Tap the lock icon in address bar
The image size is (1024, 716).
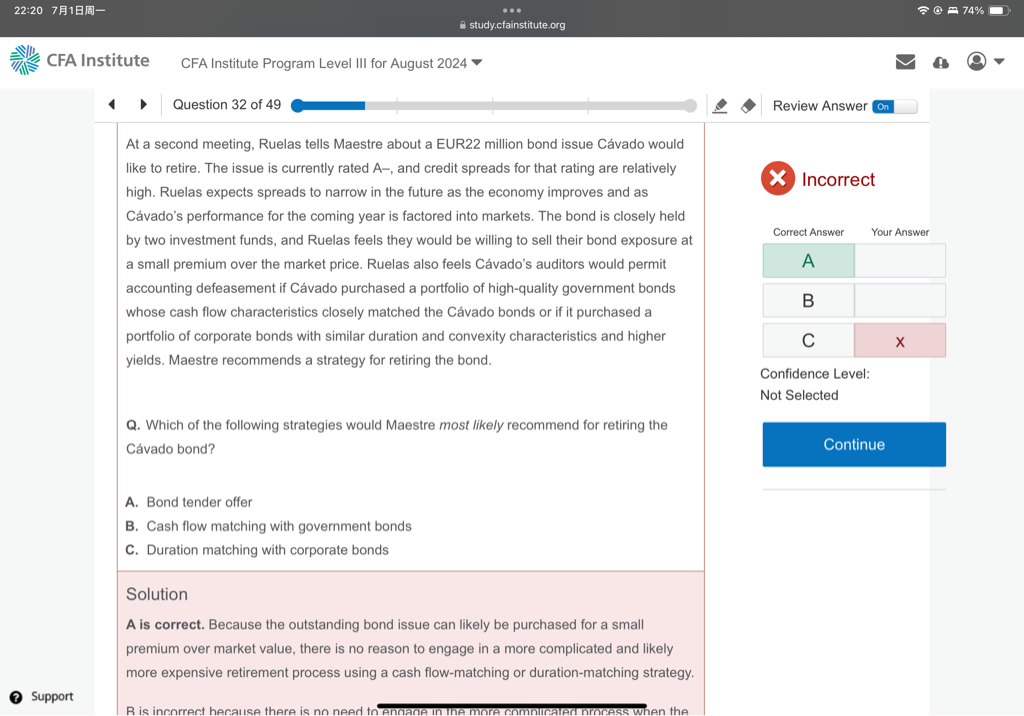point(462,25)
